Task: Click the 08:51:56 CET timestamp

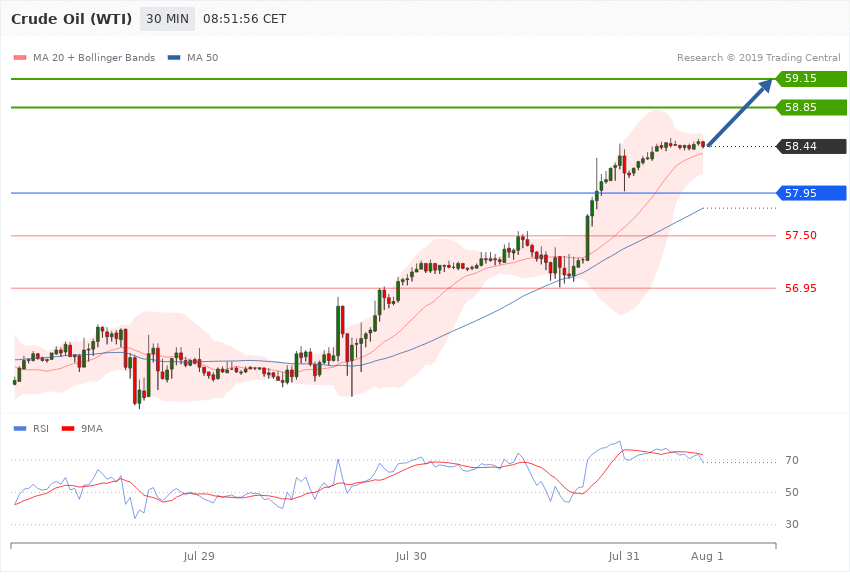Action: [244, 19]
